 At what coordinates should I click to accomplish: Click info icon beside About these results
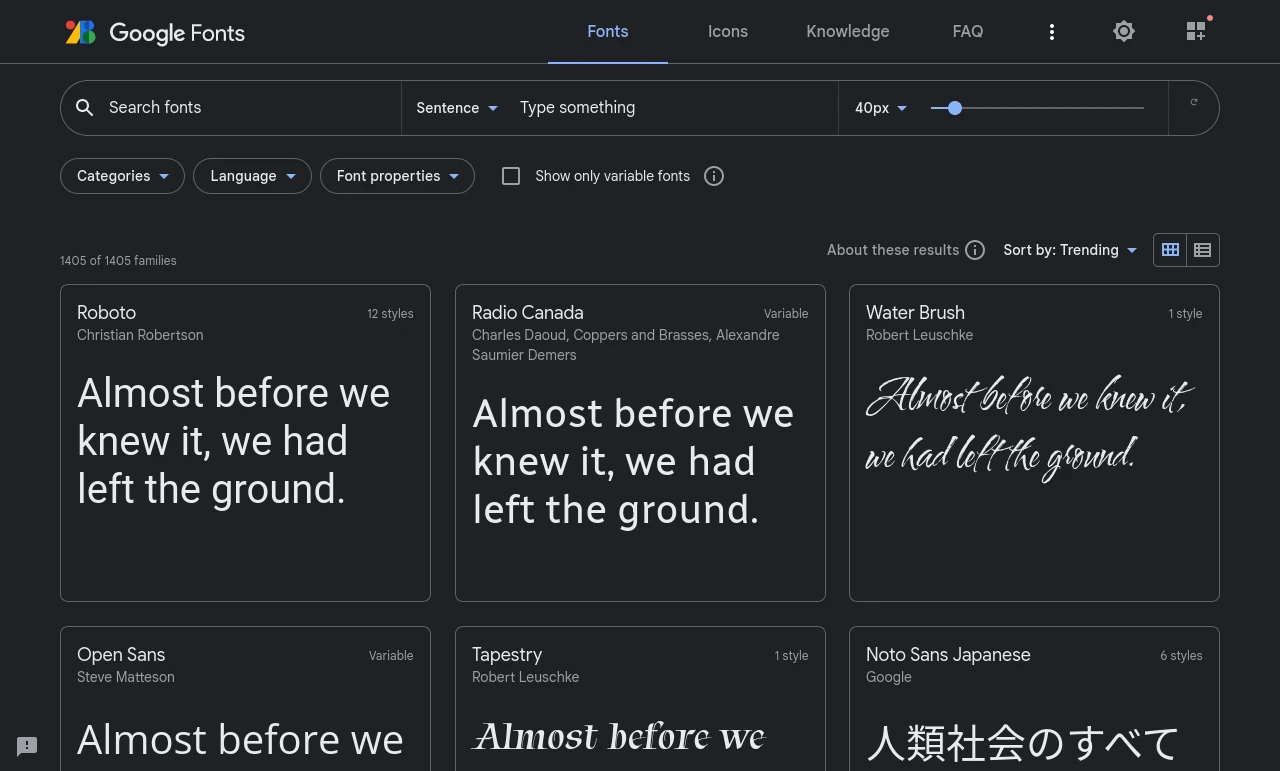point(975,250)
